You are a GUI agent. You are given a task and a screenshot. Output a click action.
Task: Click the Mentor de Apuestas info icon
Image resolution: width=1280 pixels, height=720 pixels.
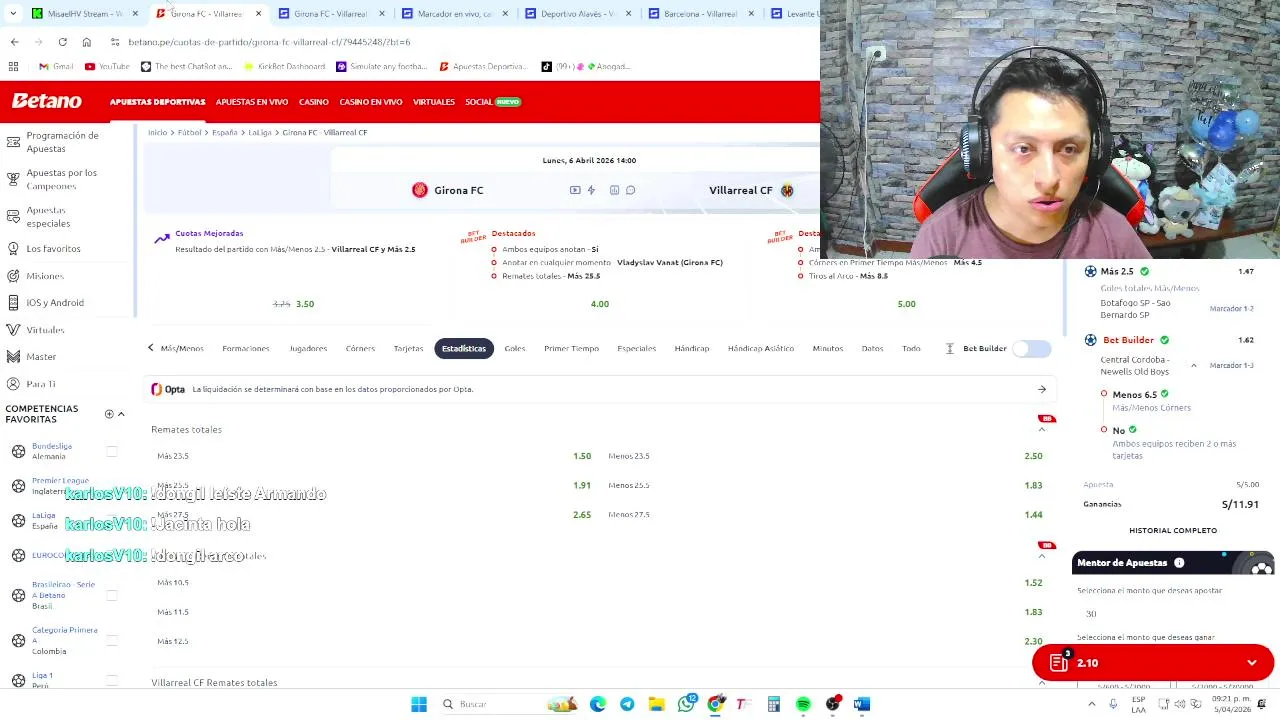point(1179,563)
